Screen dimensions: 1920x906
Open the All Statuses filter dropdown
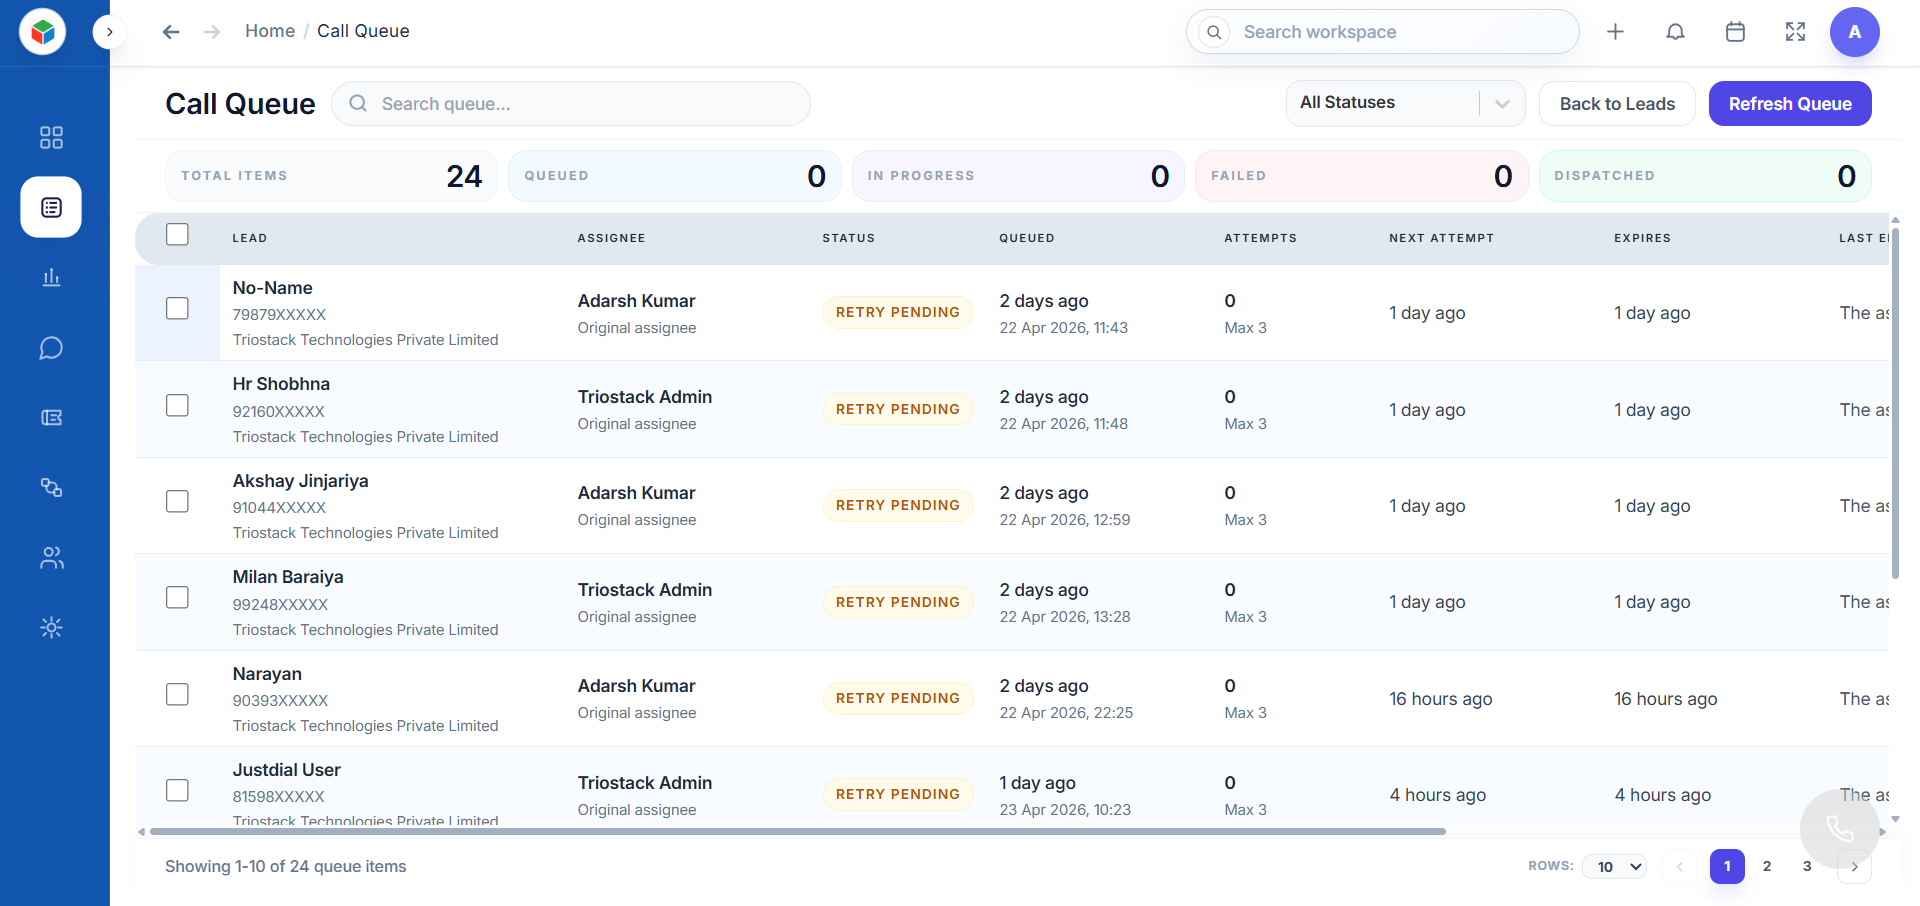[x=1404, y=103]
